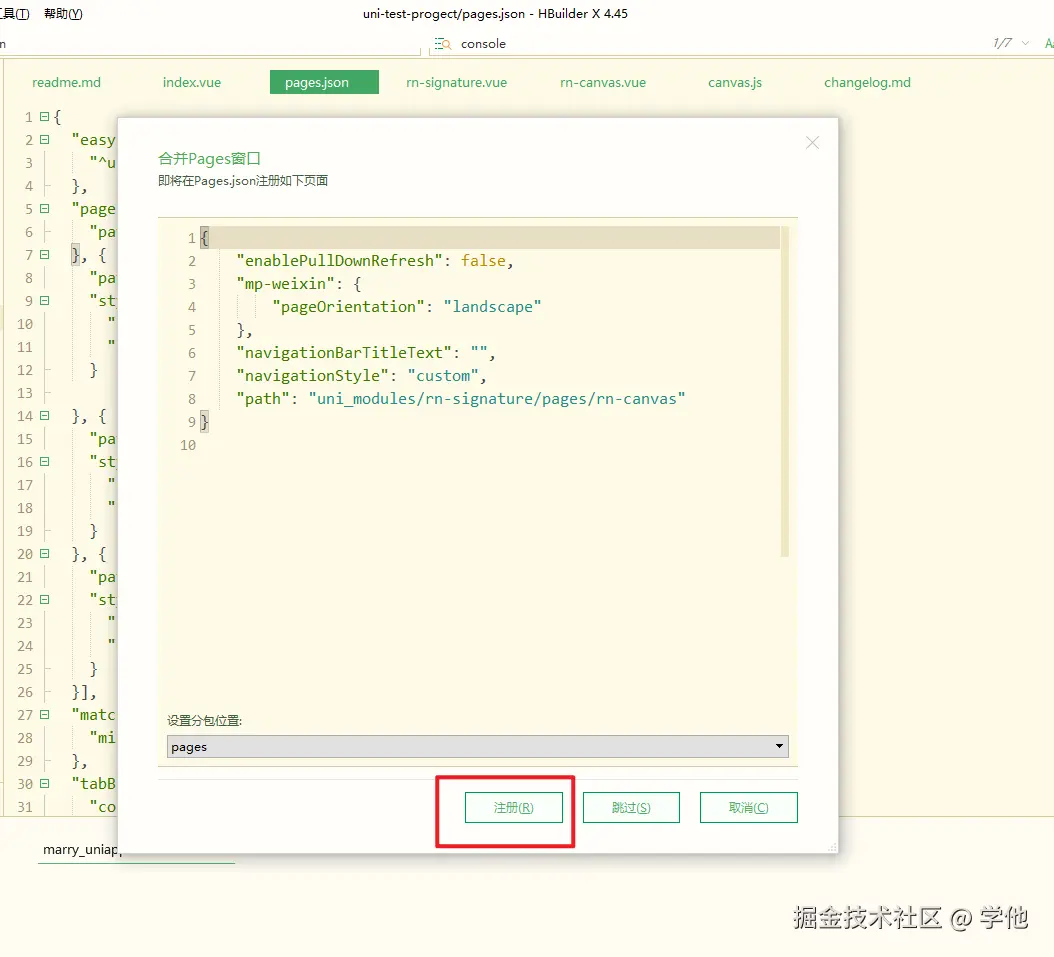
Task: Collapse the fold marker on line 20
Action: (44, 553)
